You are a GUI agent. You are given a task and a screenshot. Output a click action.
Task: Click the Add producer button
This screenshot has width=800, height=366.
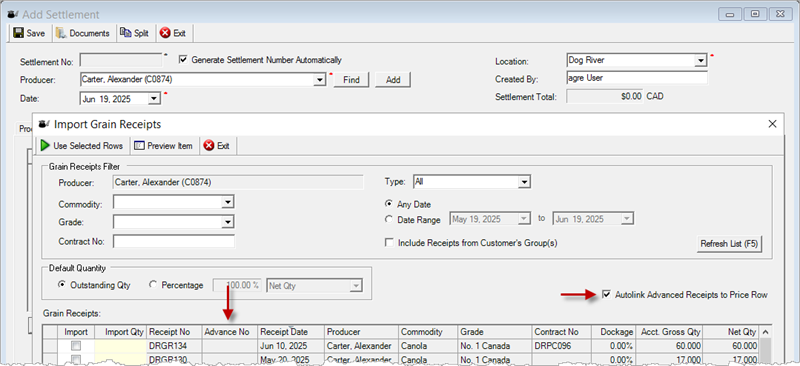click(393, 80)
